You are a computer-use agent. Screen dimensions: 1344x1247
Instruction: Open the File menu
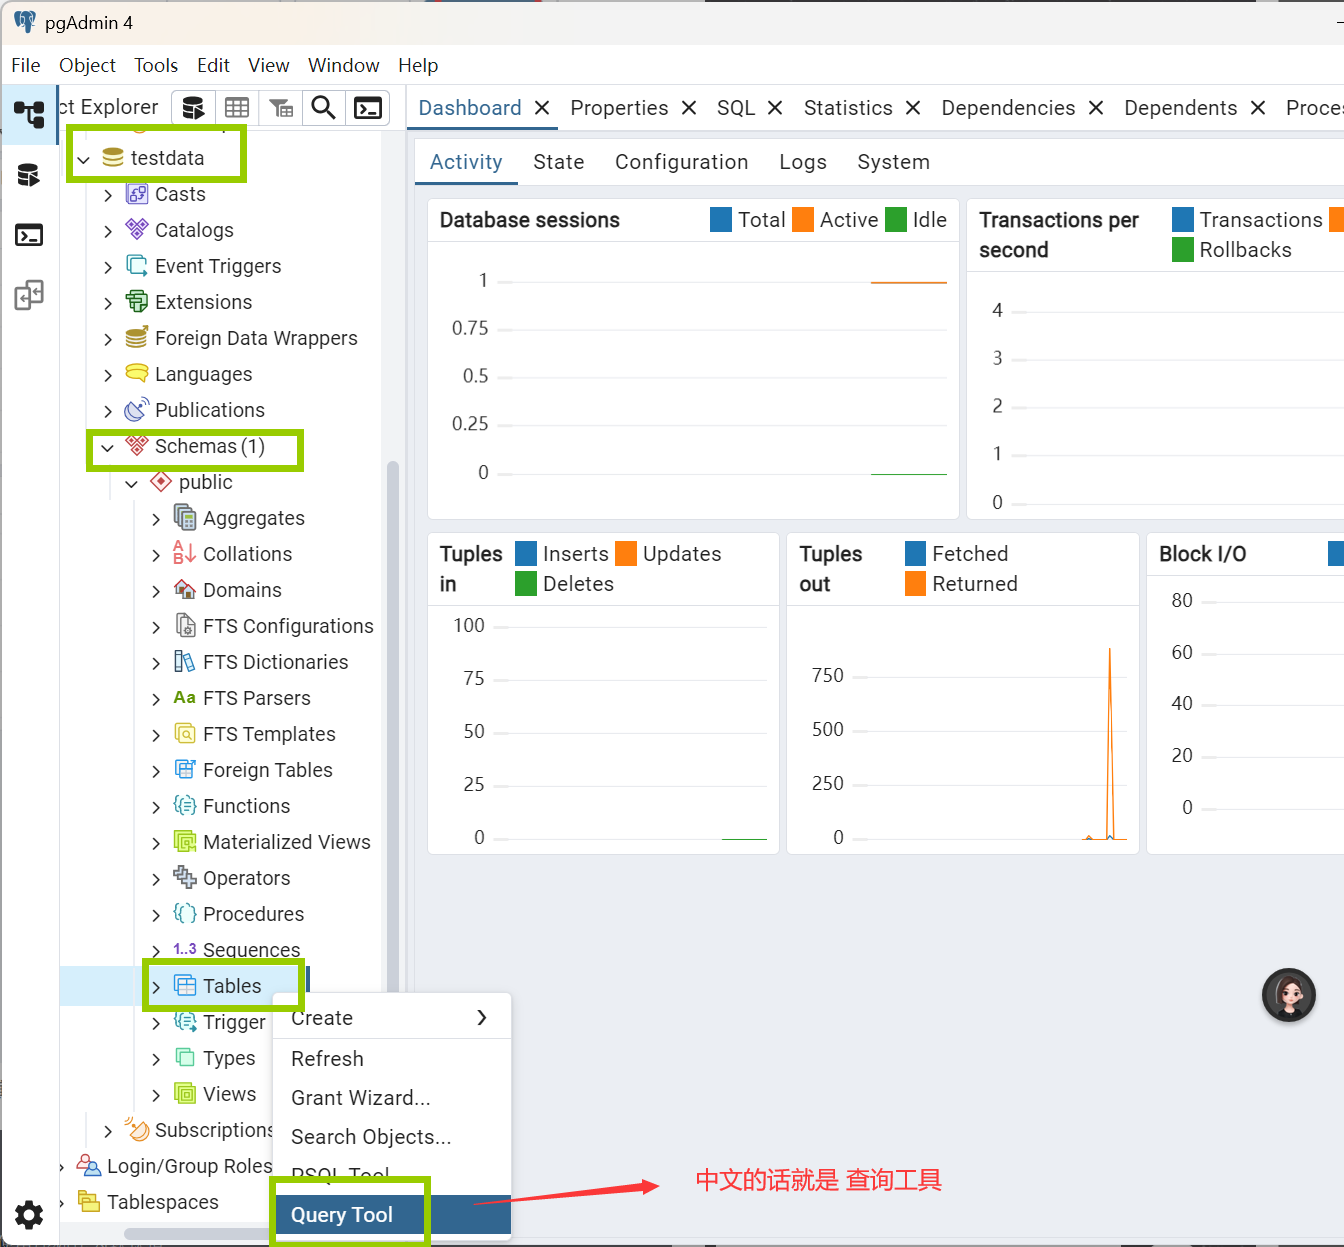(26, 65)
